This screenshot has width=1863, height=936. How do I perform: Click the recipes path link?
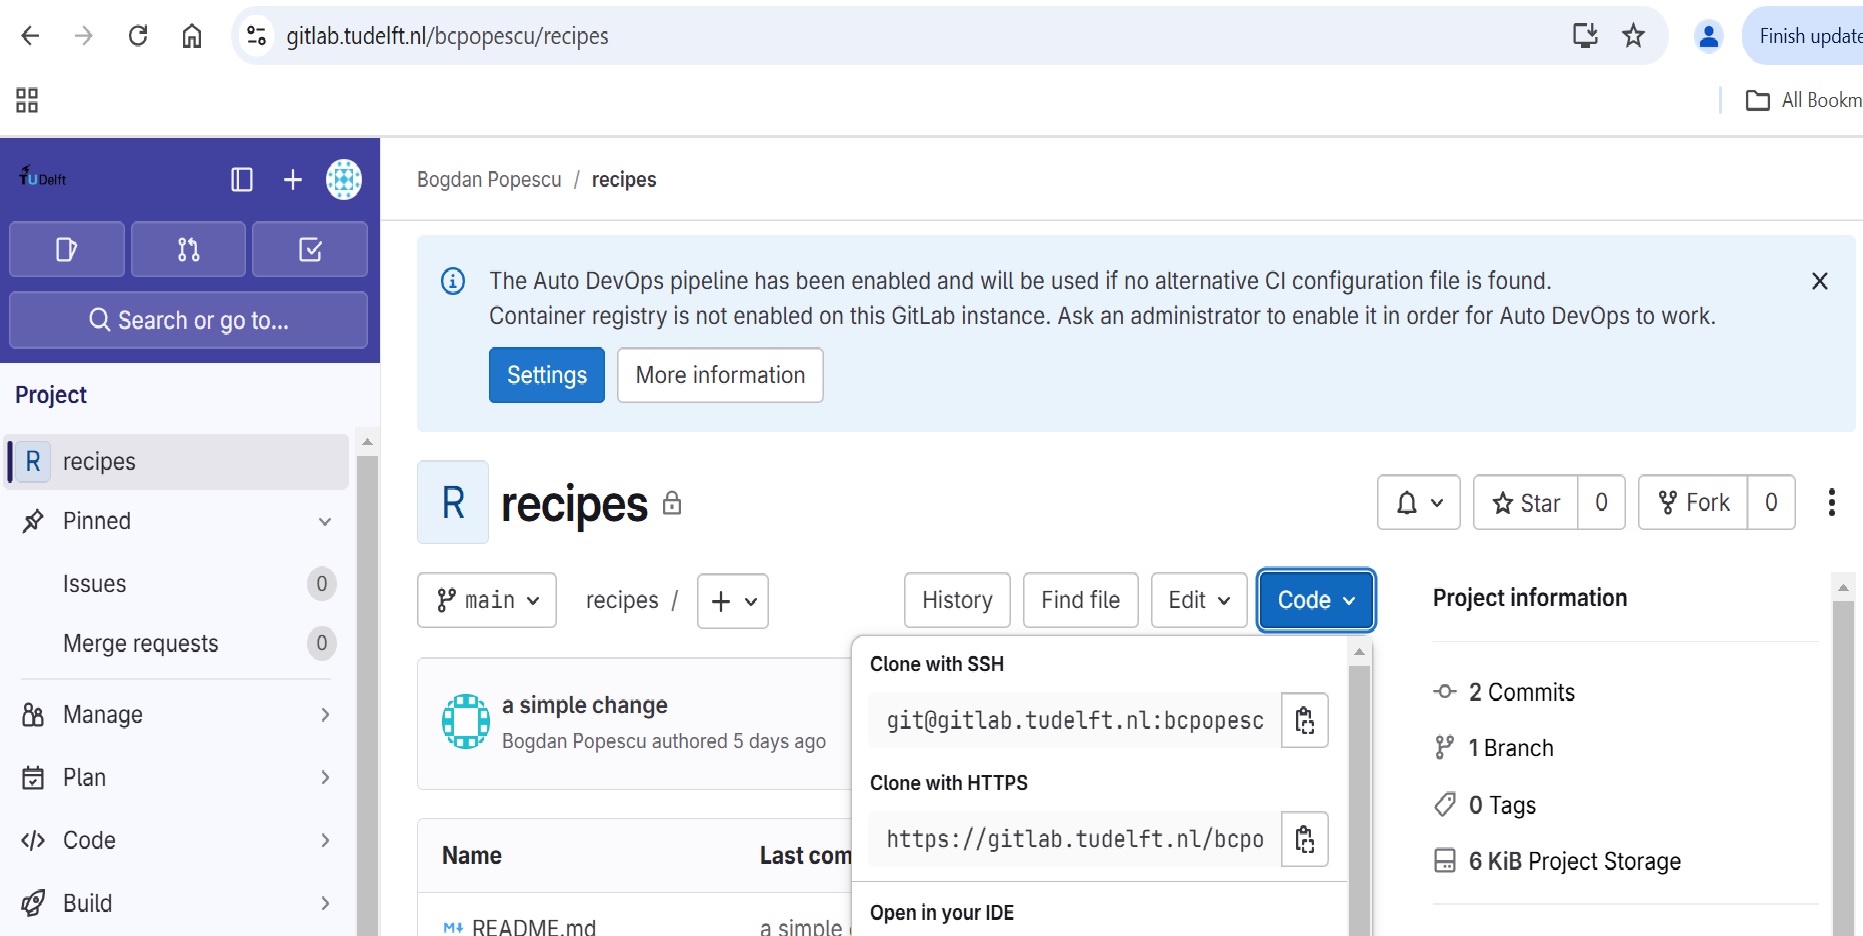point(622,600)
